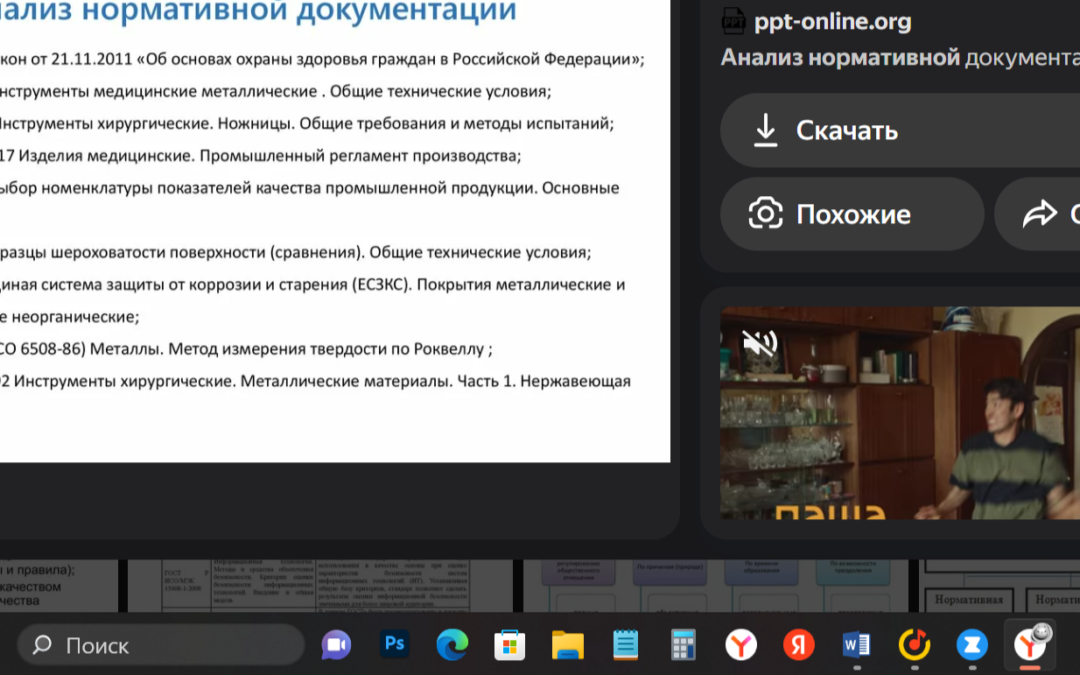Switch to Yandex Music in the taskbar
The image size is (1080, 675).
pos(915,645)
